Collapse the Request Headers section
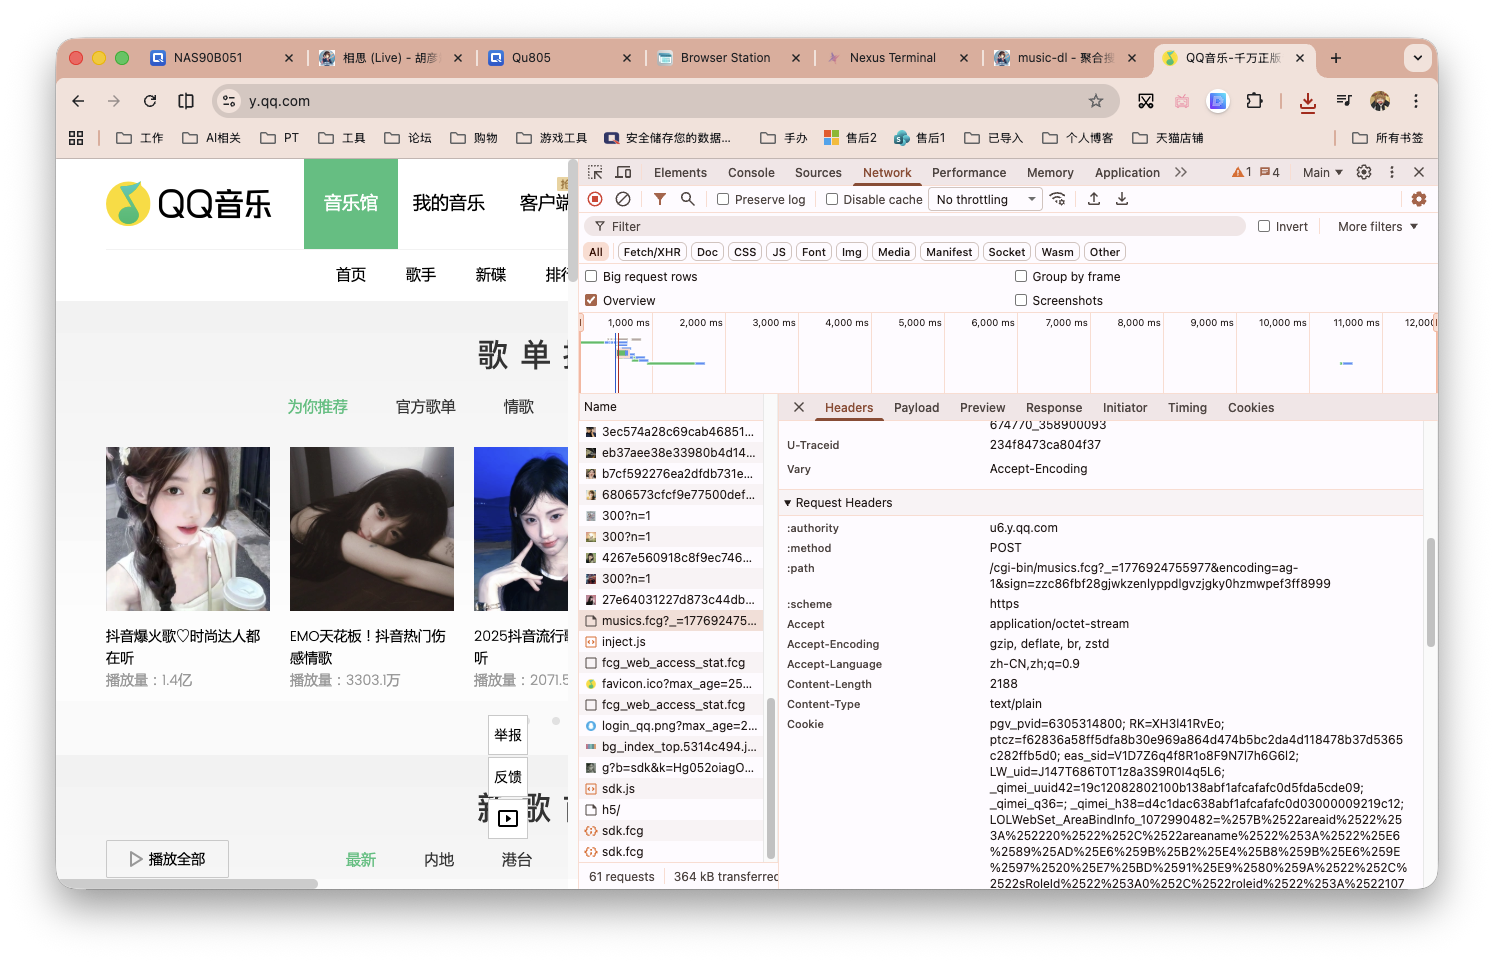 click(x=788, y=503)
